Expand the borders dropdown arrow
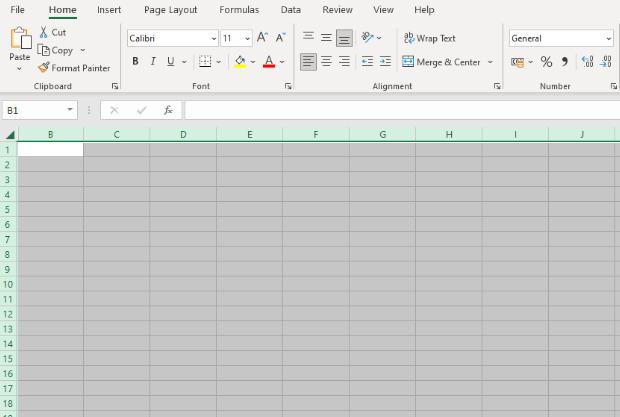Screen dimensions: 620x417 [219, 62]
